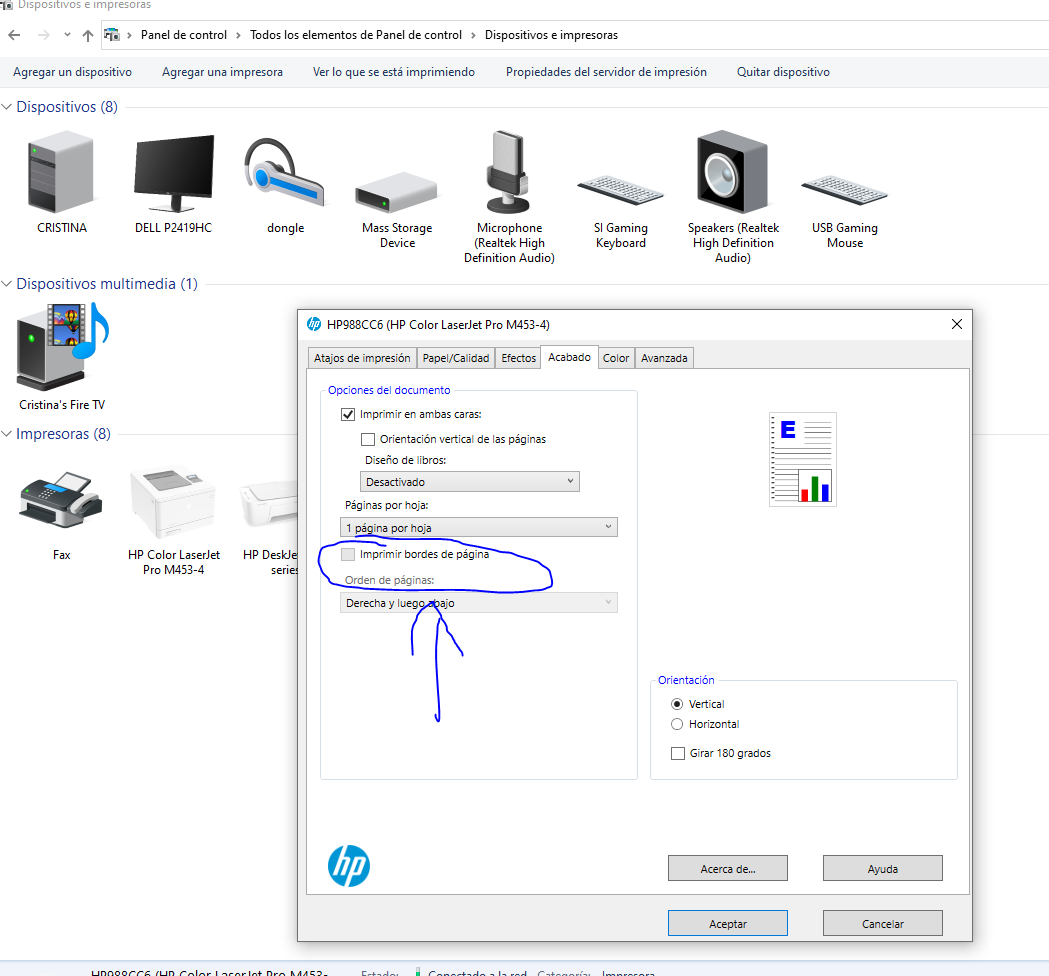Collapse the Dispositivos (8) section
This screenshot has width=1049, height=976.
click(x=7, y=107)
